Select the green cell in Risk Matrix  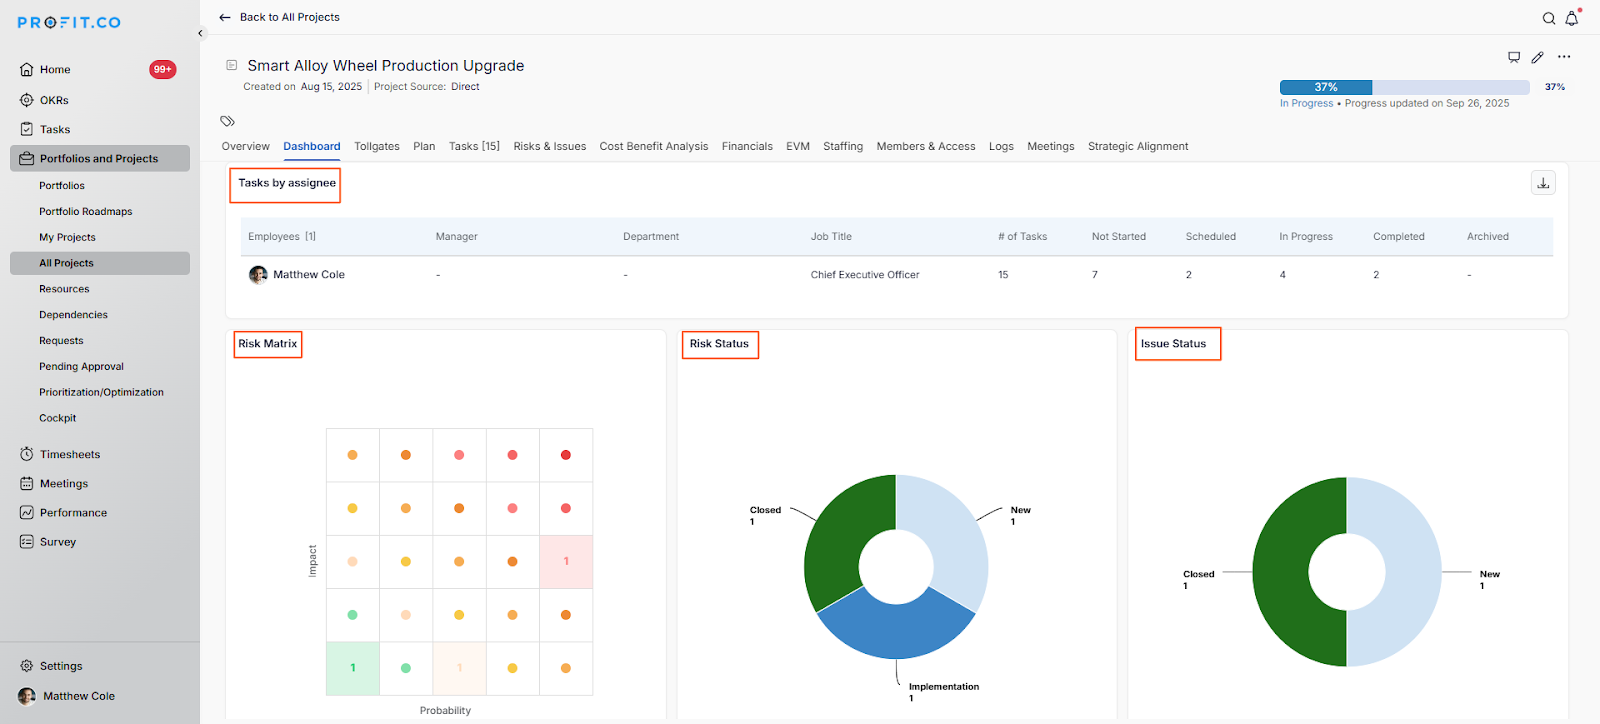[353, 668]
